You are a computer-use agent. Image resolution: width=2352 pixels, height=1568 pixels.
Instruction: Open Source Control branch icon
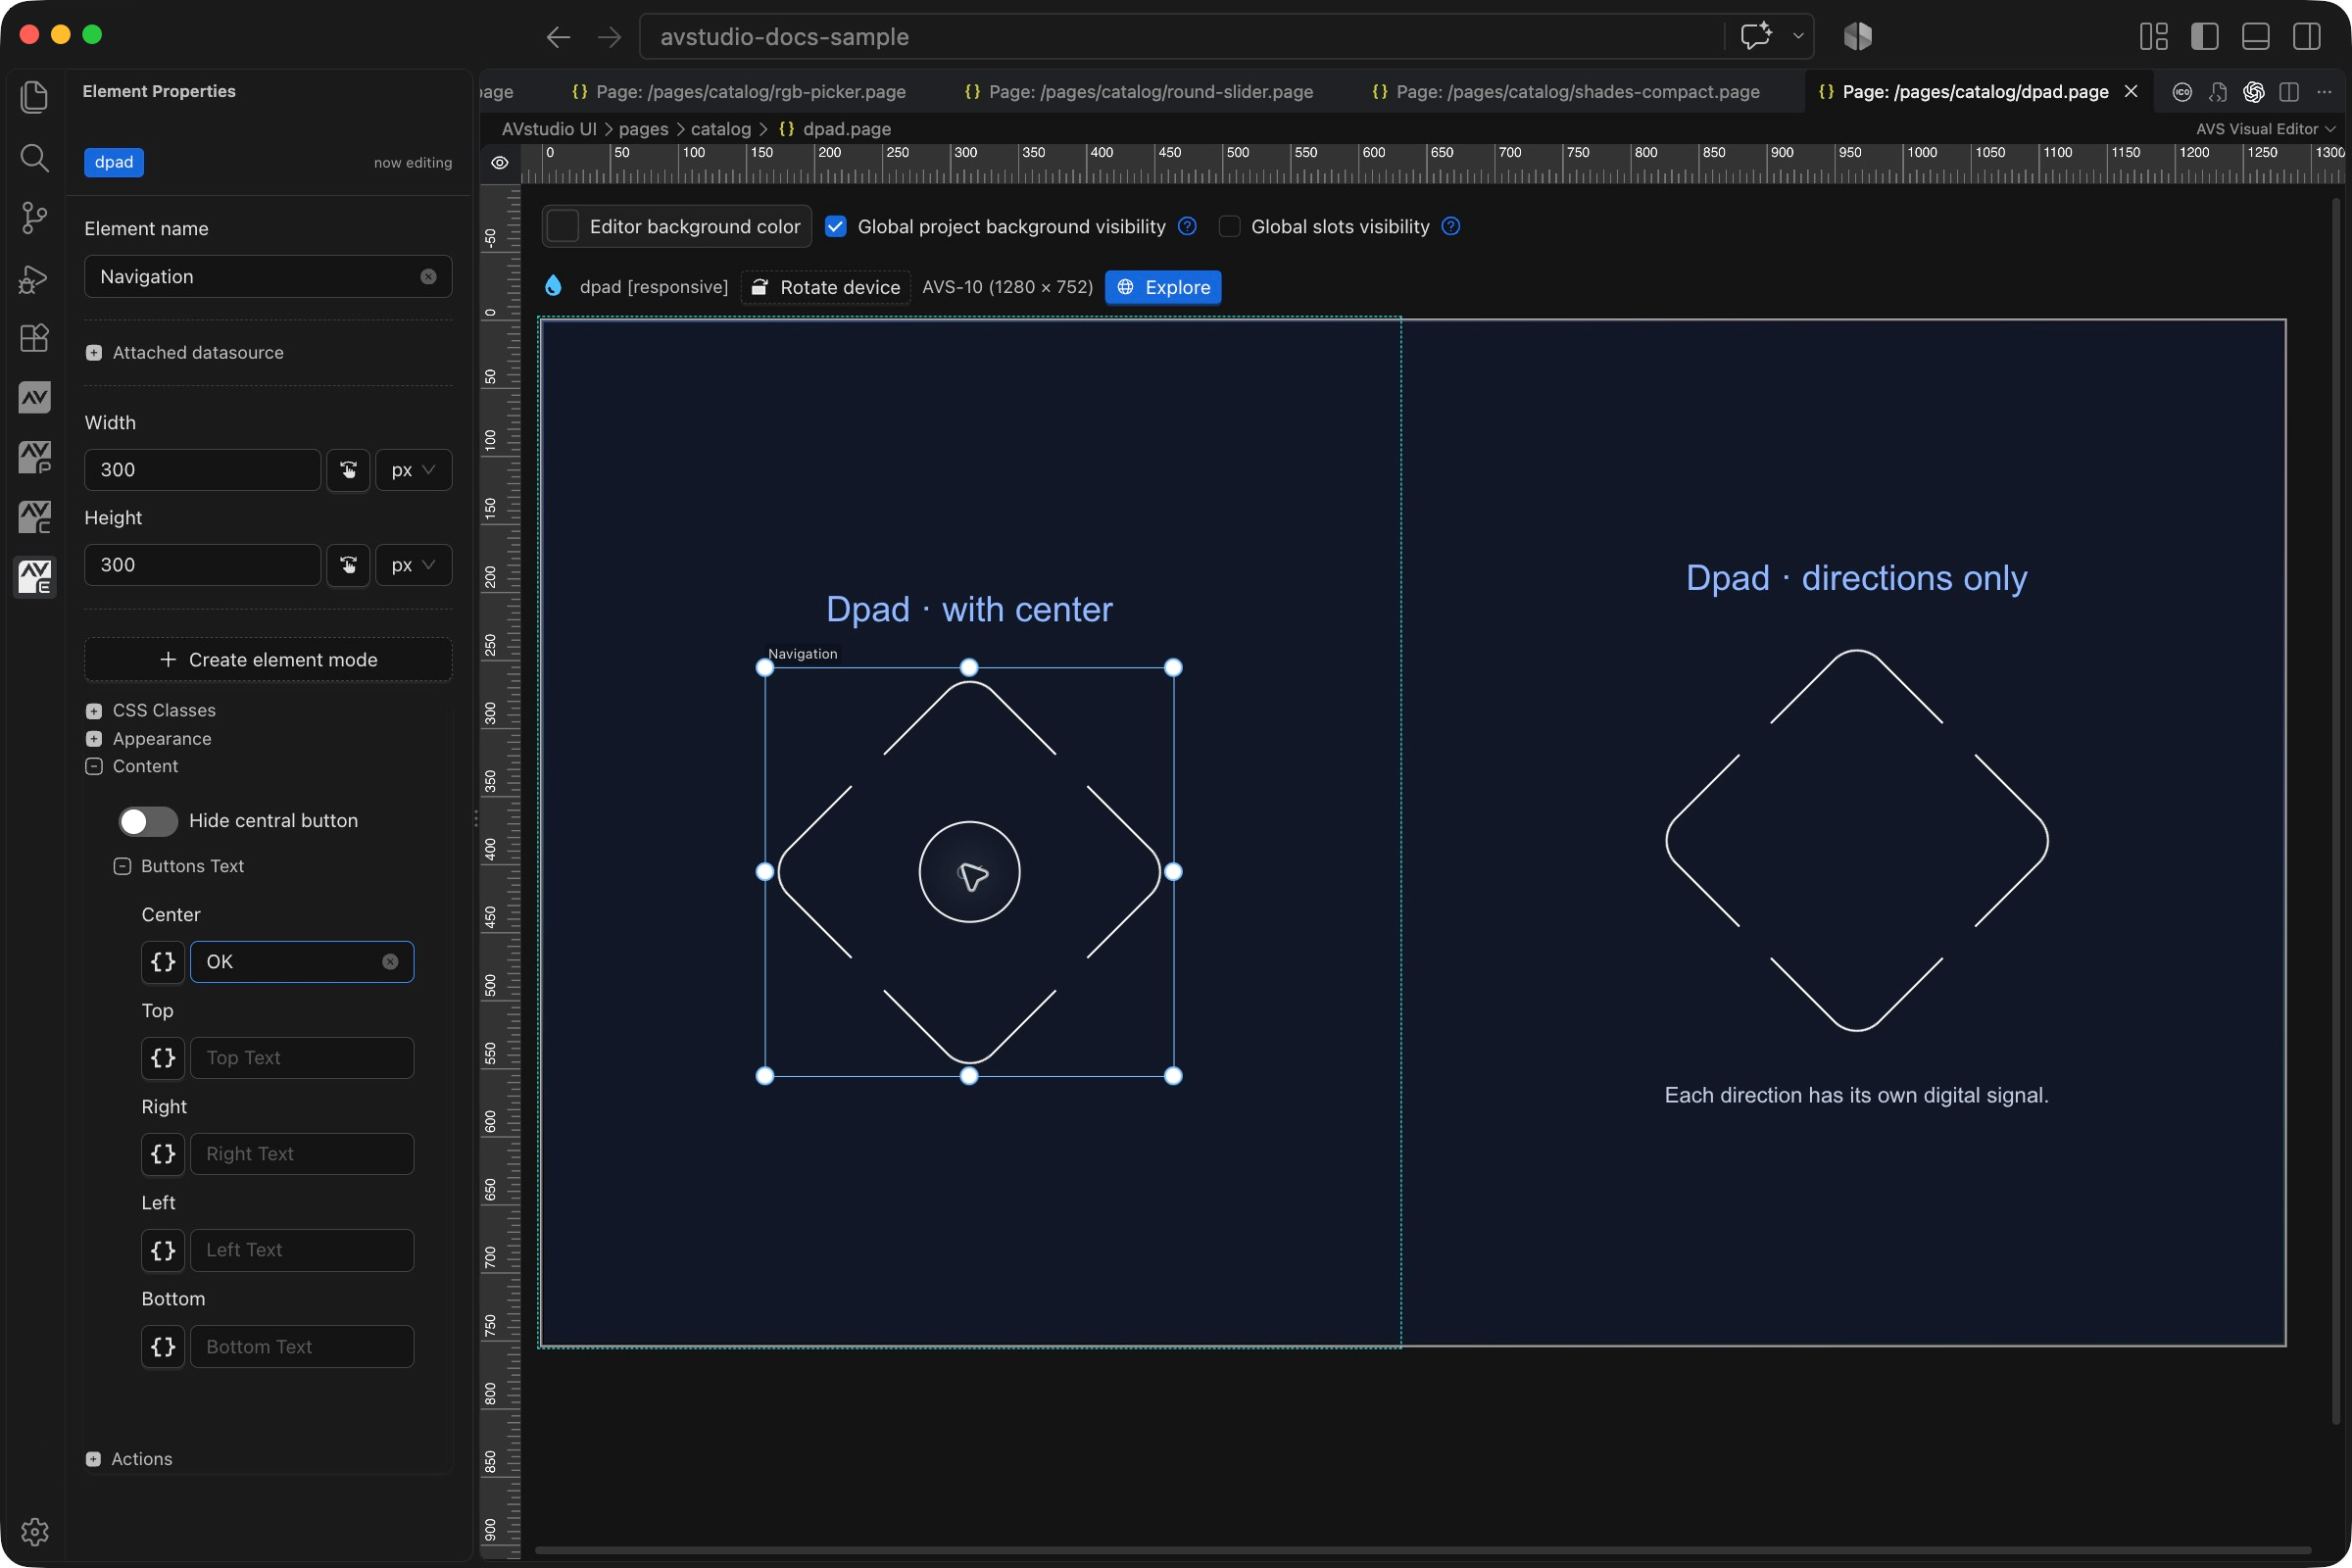click(34, 217)
